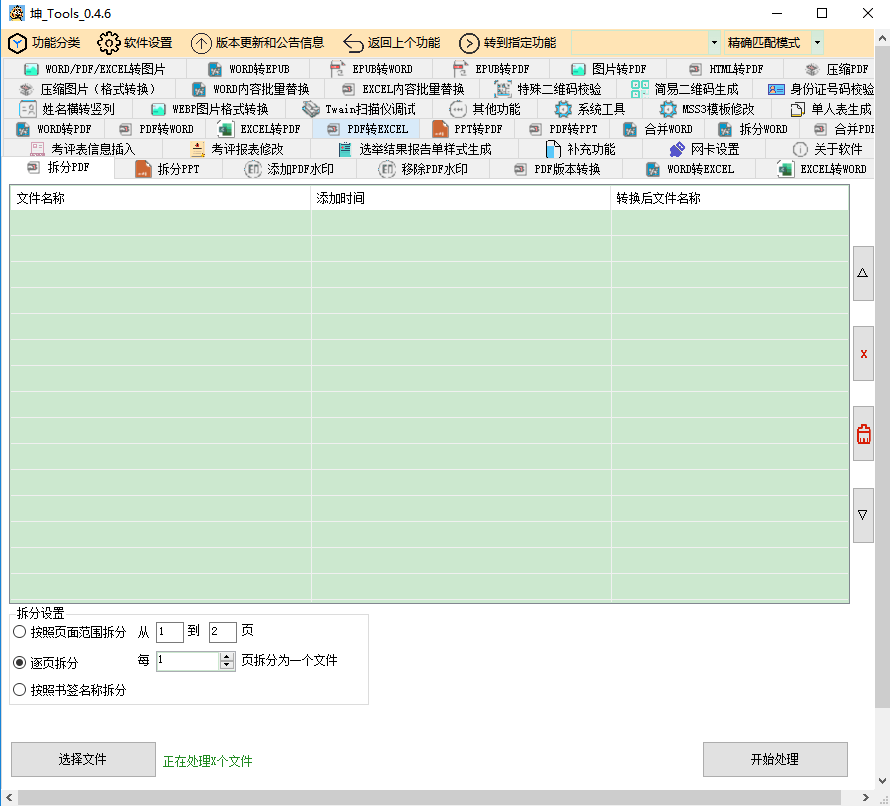Screen dimensions: 890x806
Task: Click the down triangle to move file down
Action: coord(862,514)
